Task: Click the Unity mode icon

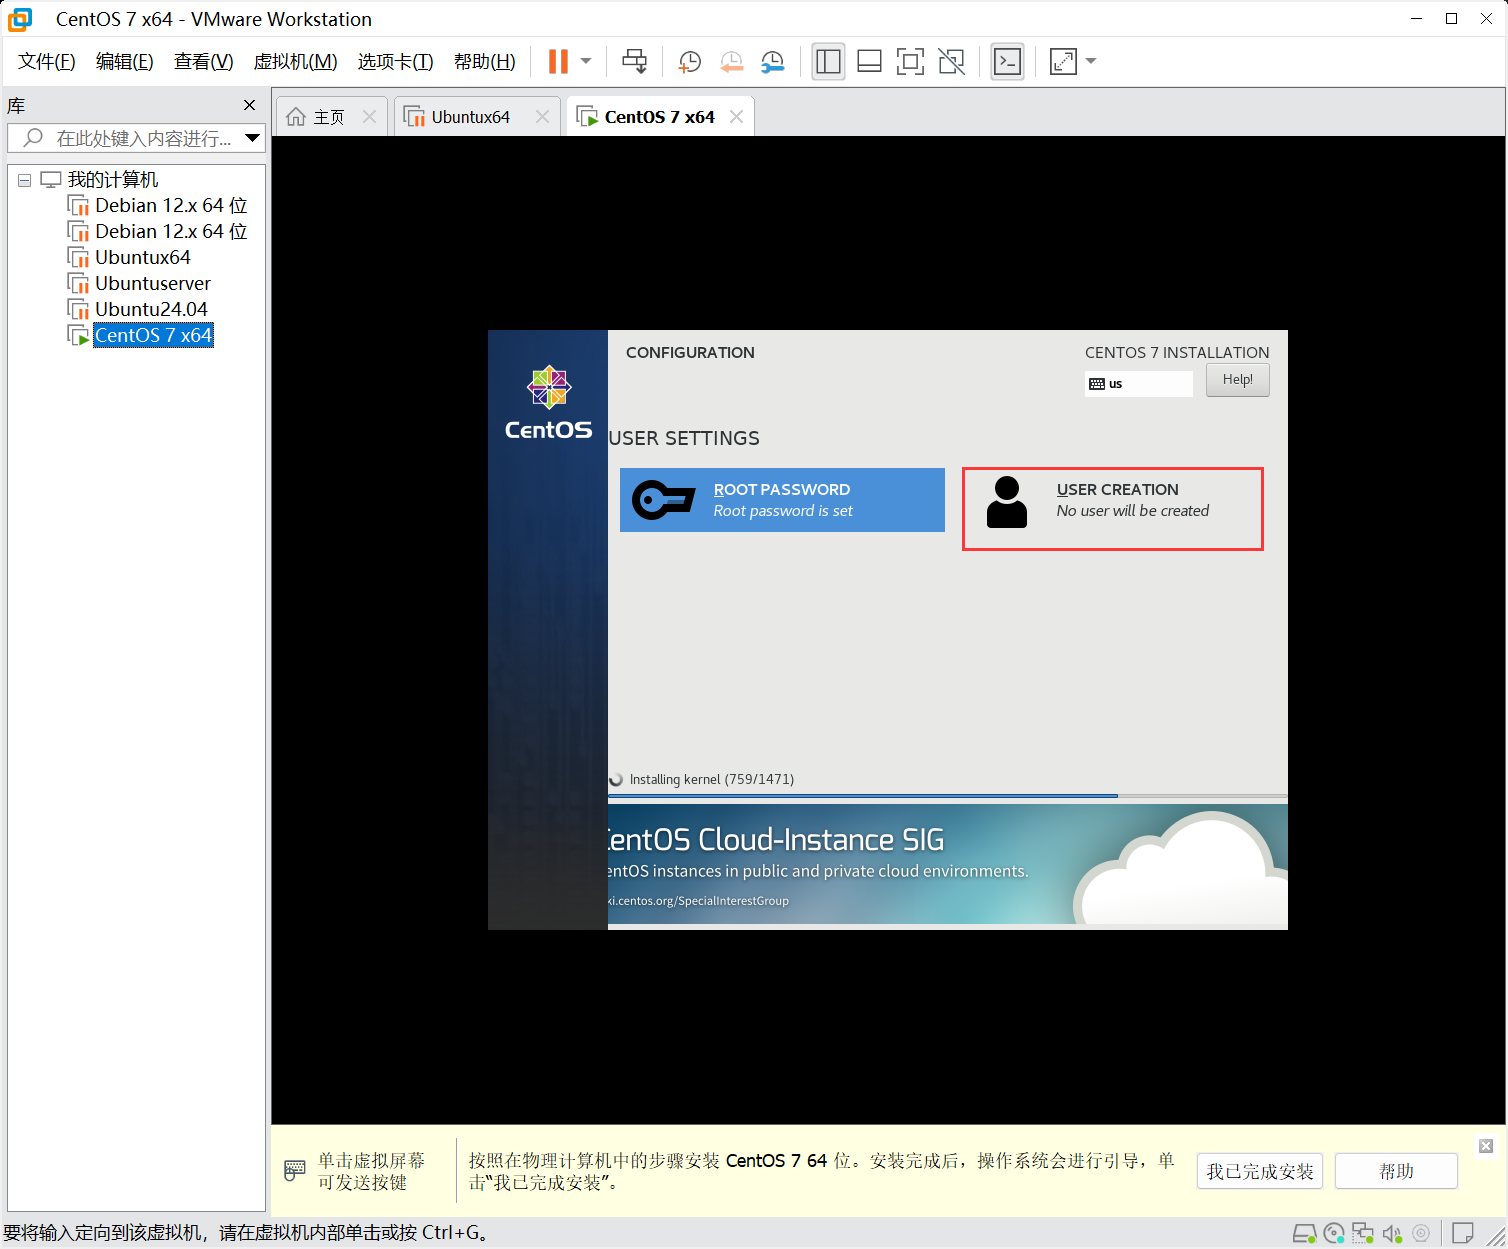Action: 951,62
